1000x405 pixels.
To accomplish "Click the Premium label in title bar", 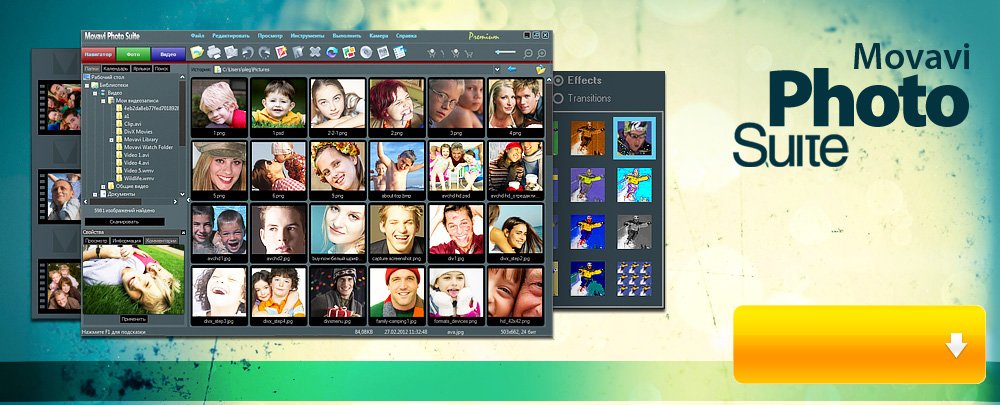I will tap(484, 36).
